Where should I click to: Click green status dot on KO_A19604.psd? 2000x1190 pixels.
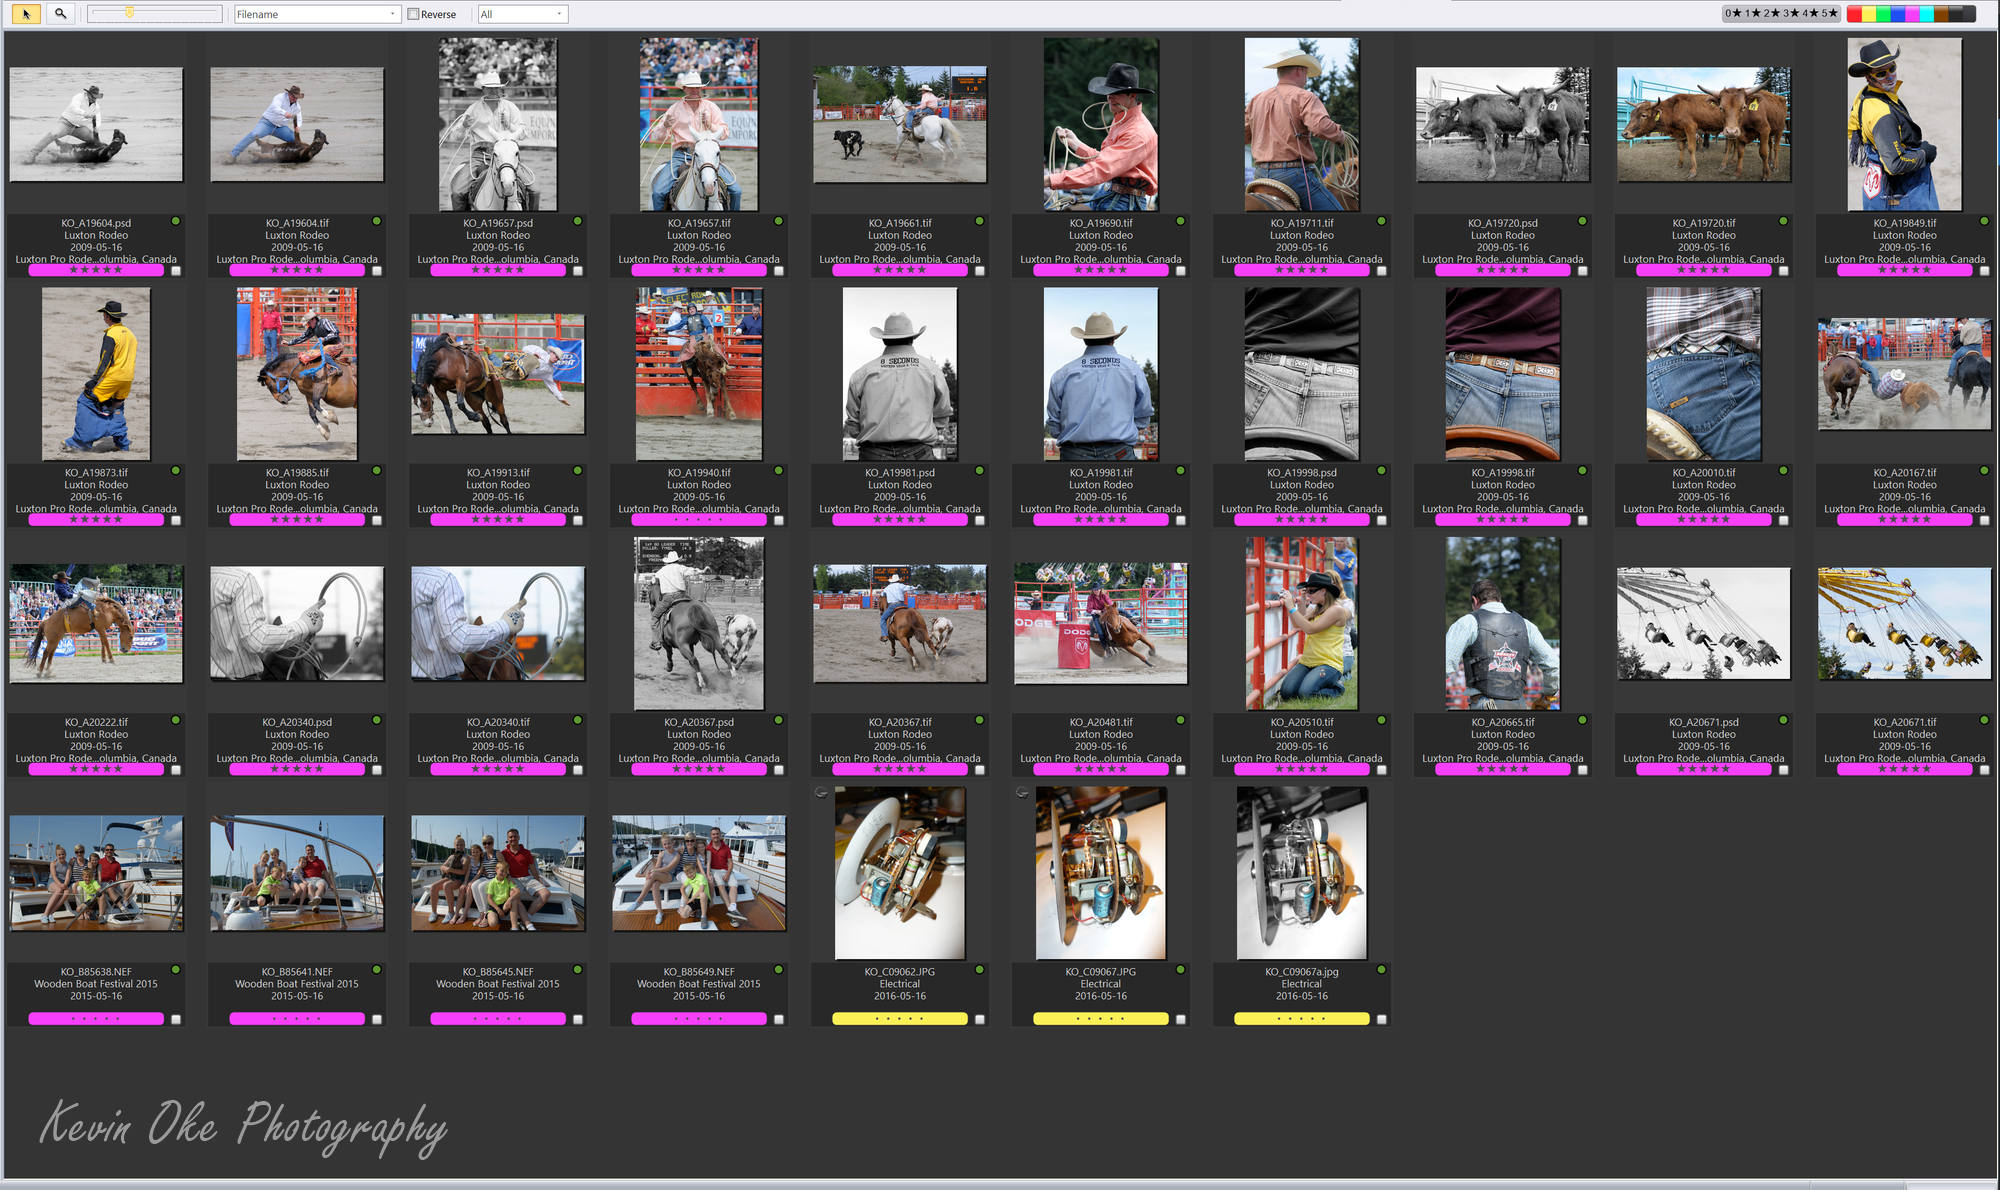pyautogui.click(x=175, y=221)
